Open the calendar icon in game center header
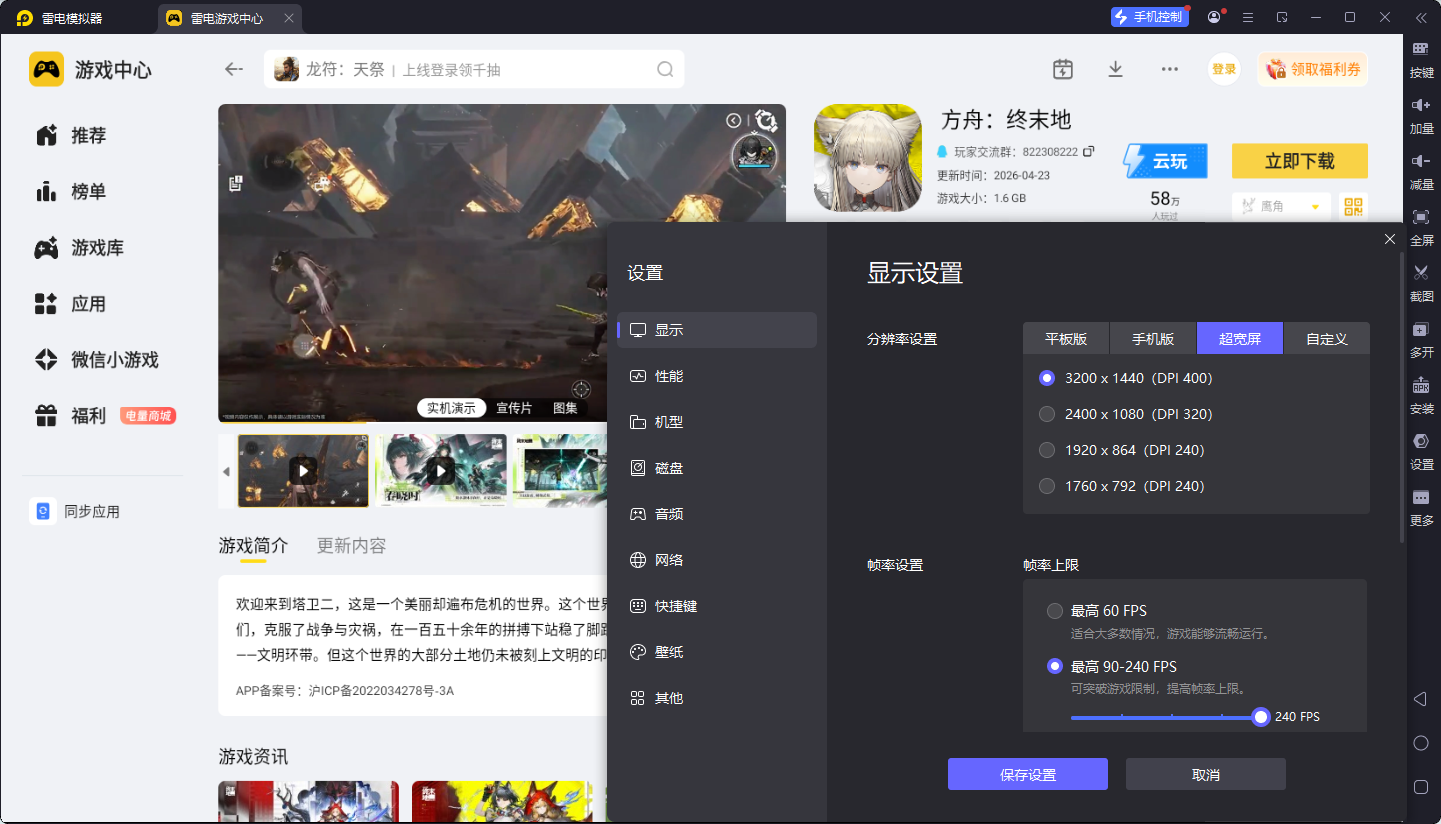 coord(1063,69)
